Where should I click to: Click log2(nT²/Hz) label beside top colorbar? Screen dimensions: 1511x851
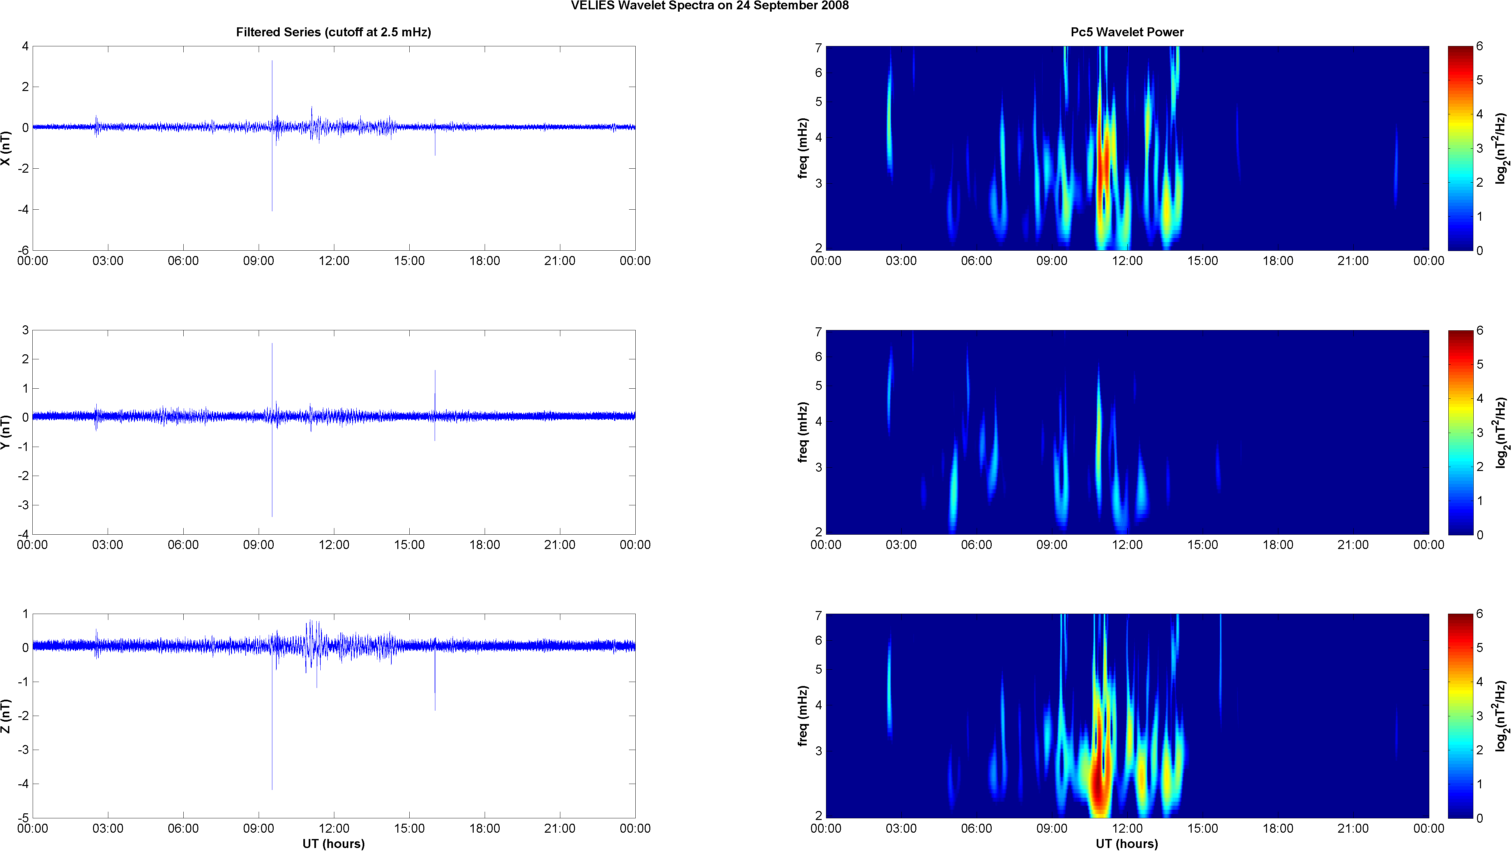[1500, 148]
